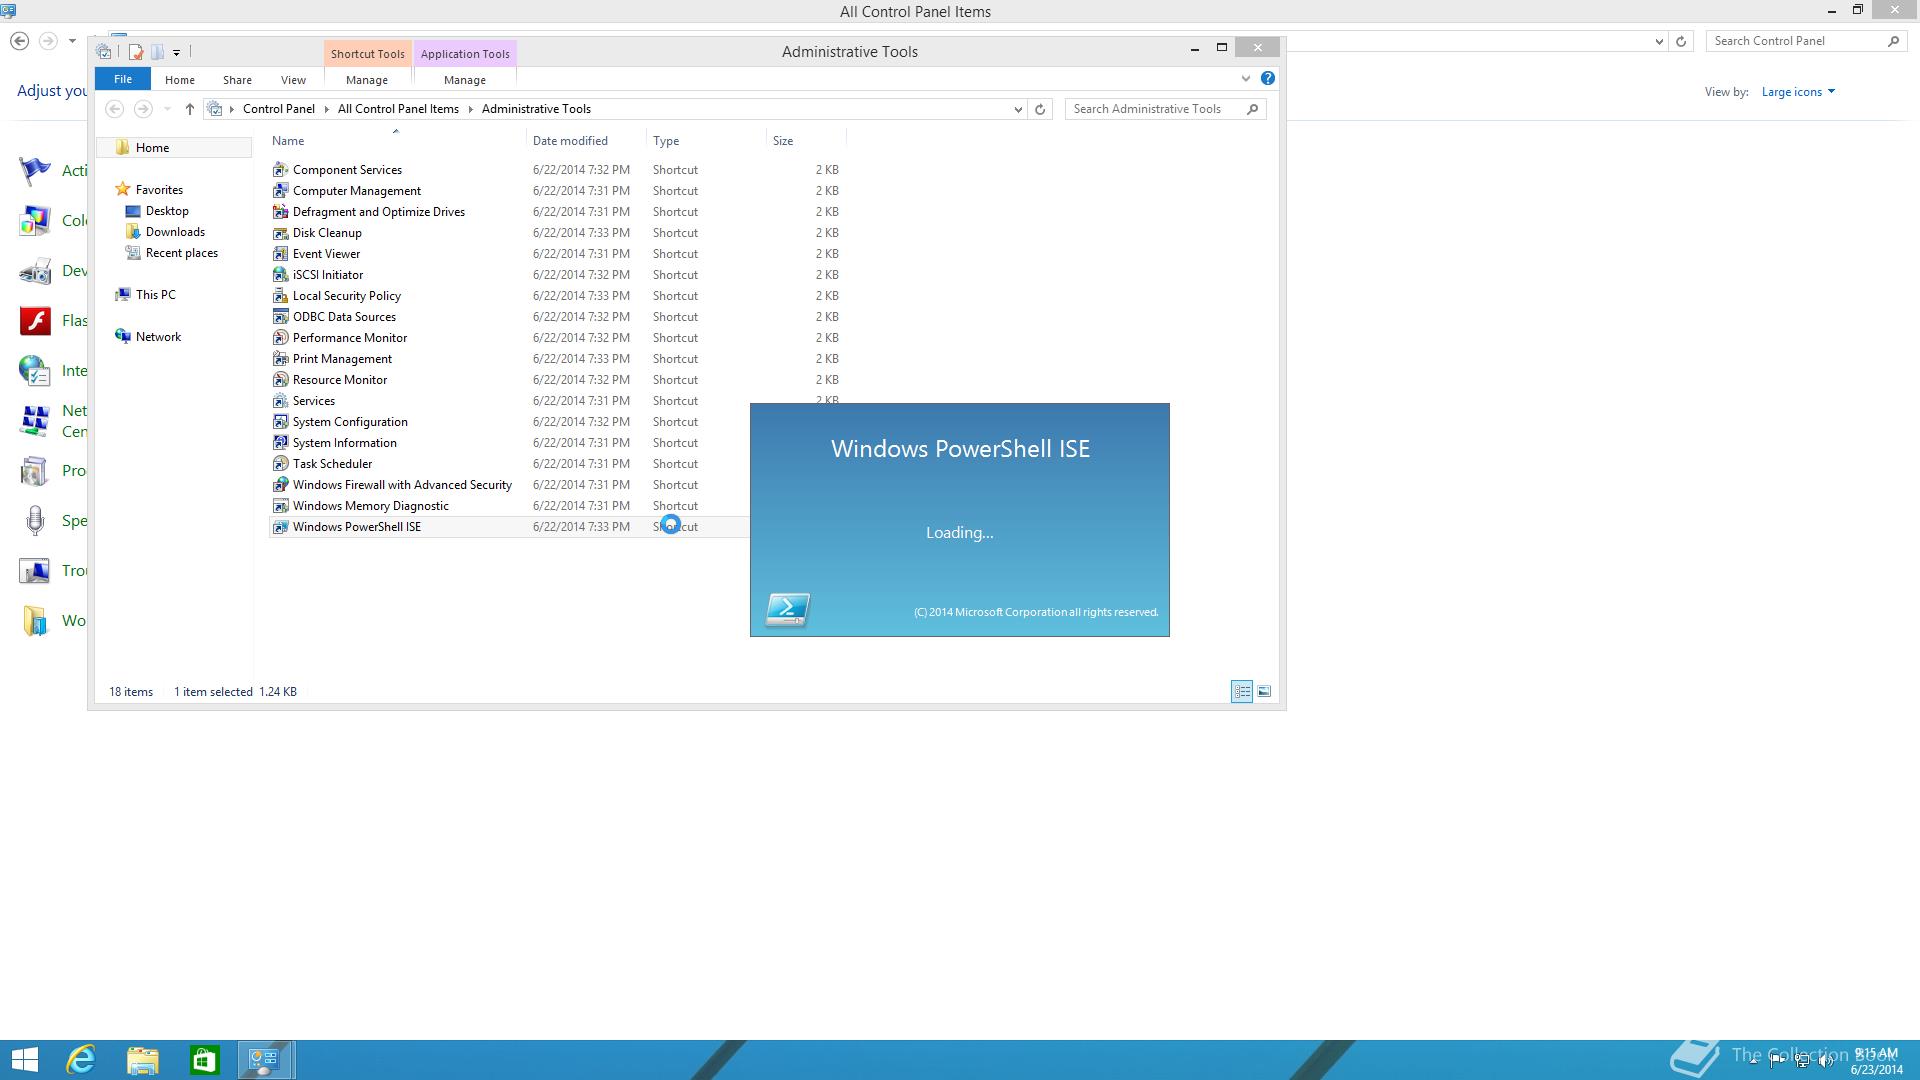The image size is (1920, 1080).
Task: Select the iSCSI Initiator icon
Action: [280, 275]
